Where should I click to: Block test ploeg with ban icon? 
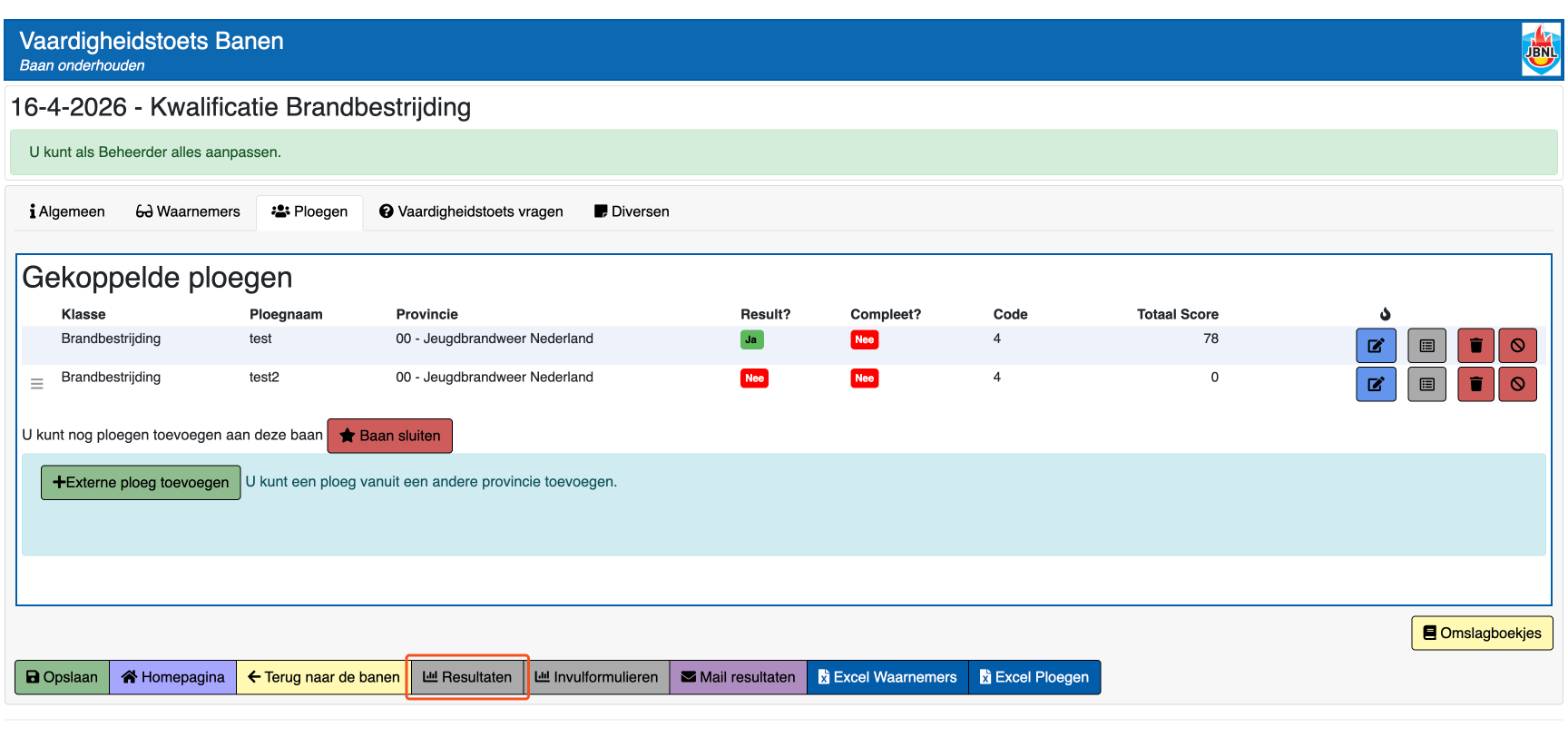[1517, 346]
